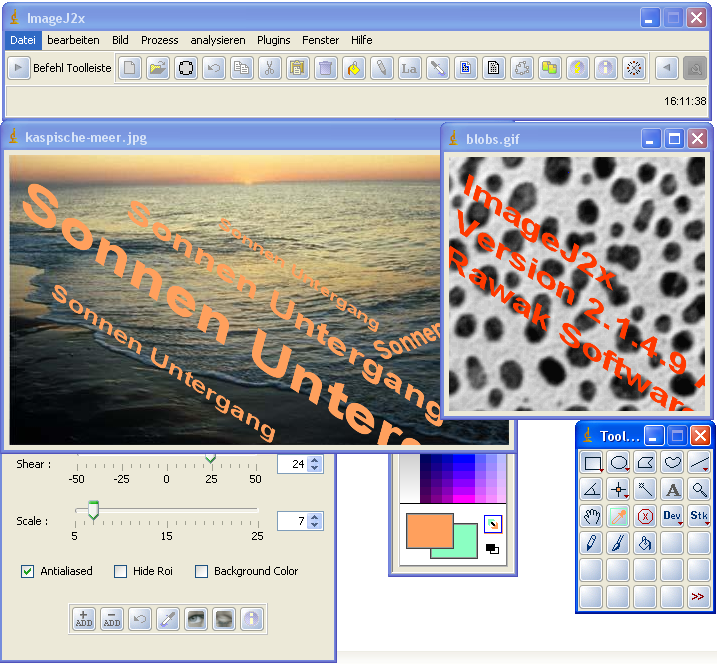Viewport: 717px width, 664px height.
Task: Open the Dev tools dropdown
Action: (x=672, y=517)
